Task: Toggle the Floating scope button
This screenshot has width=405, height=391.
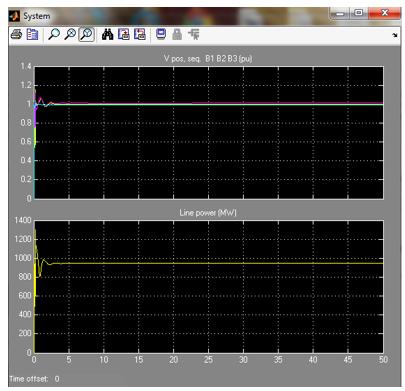Action: point(161,34)
